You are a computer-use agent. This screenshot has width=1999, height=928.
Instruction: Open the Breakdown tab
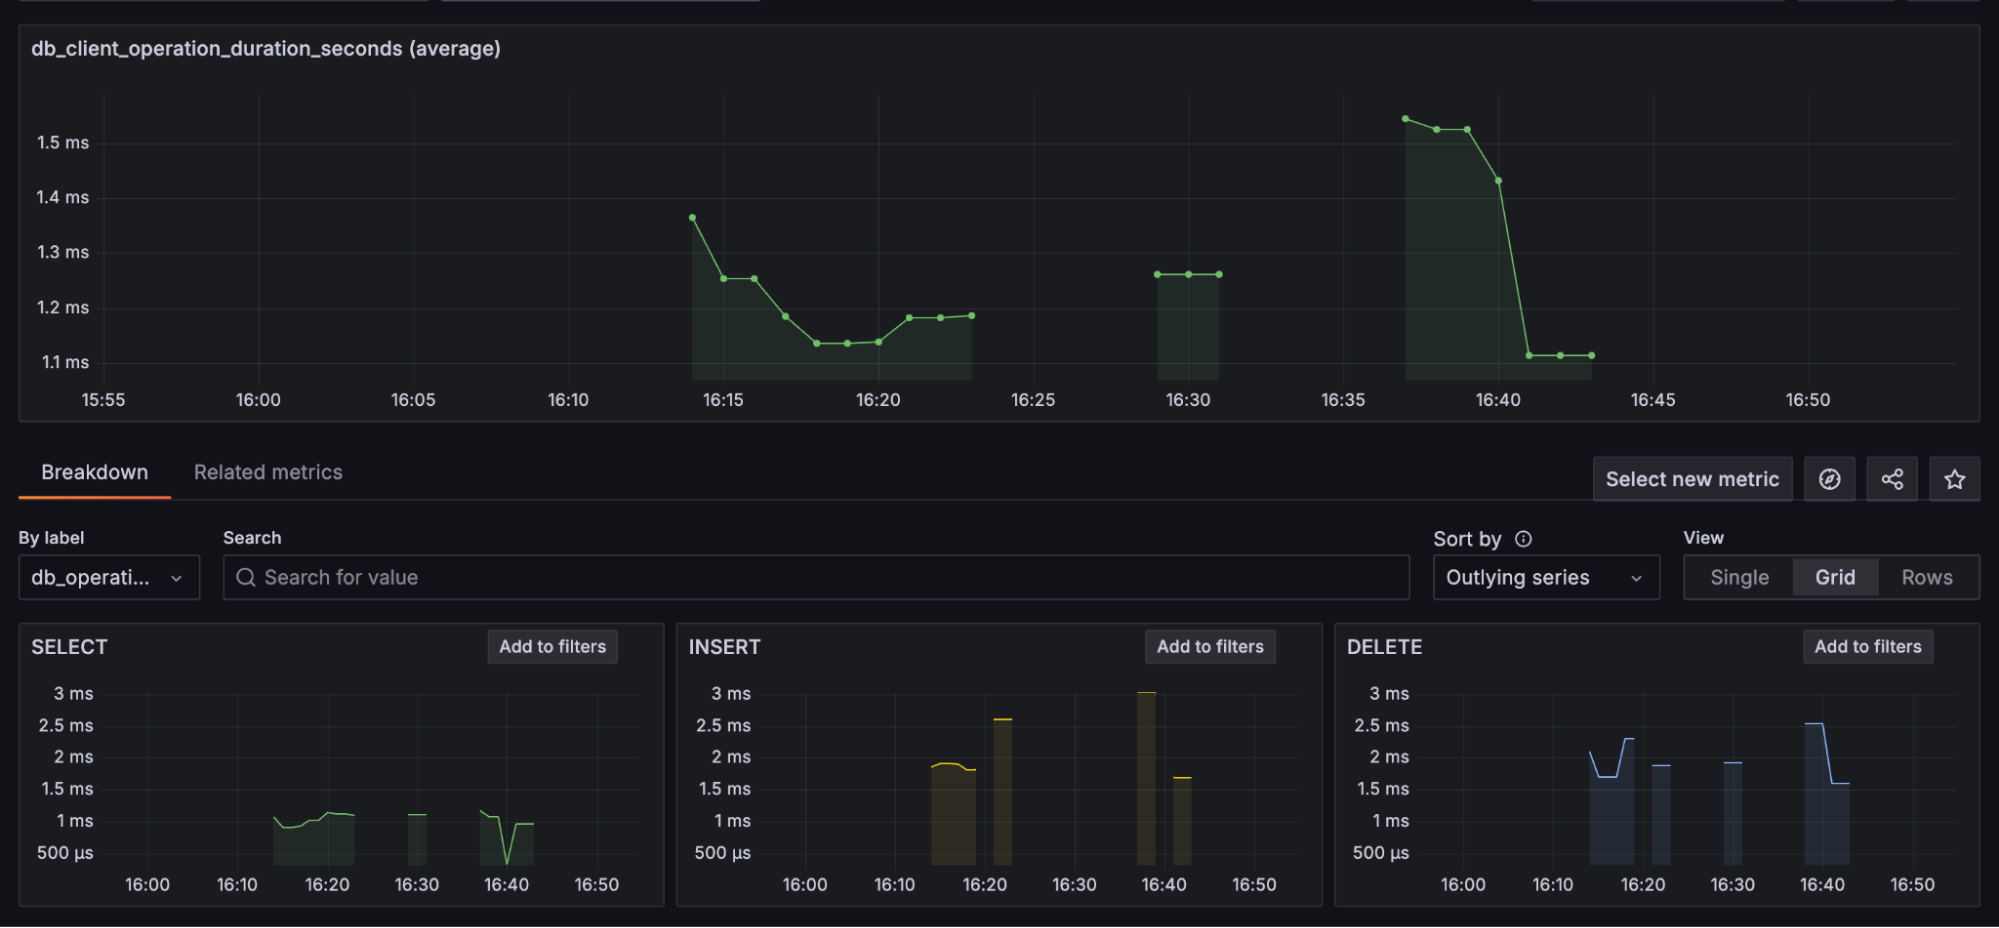(94, 472)
